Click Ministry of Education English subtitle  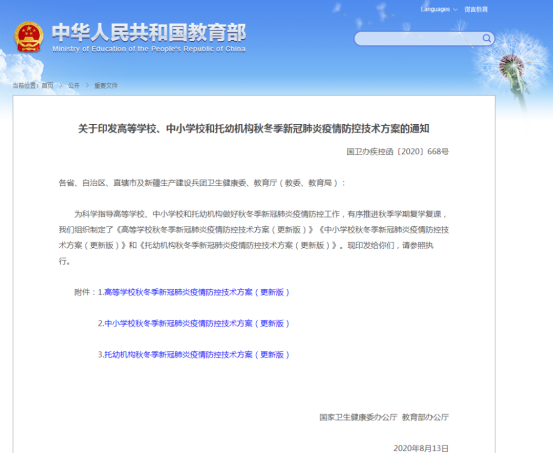[x=149, y=49]
